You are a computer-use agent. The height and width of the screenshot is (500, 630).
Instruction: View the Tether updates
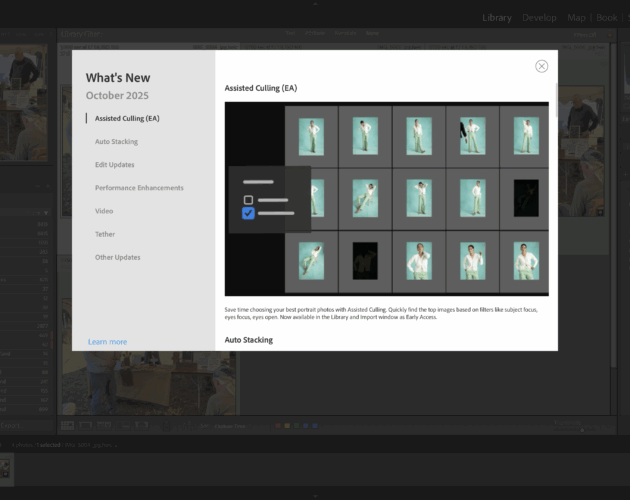coord(105,234)
